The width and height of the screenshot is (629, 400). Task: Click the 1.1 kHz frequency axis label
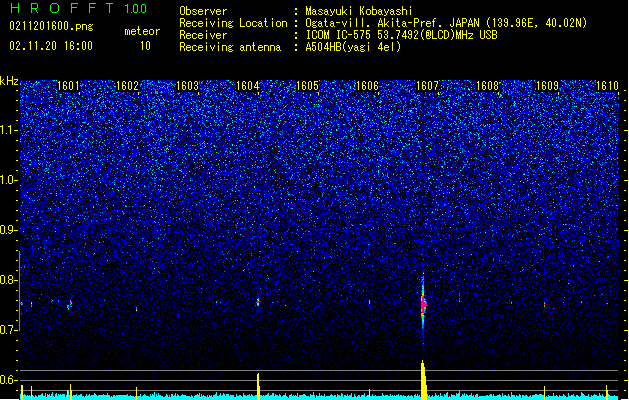9,130
